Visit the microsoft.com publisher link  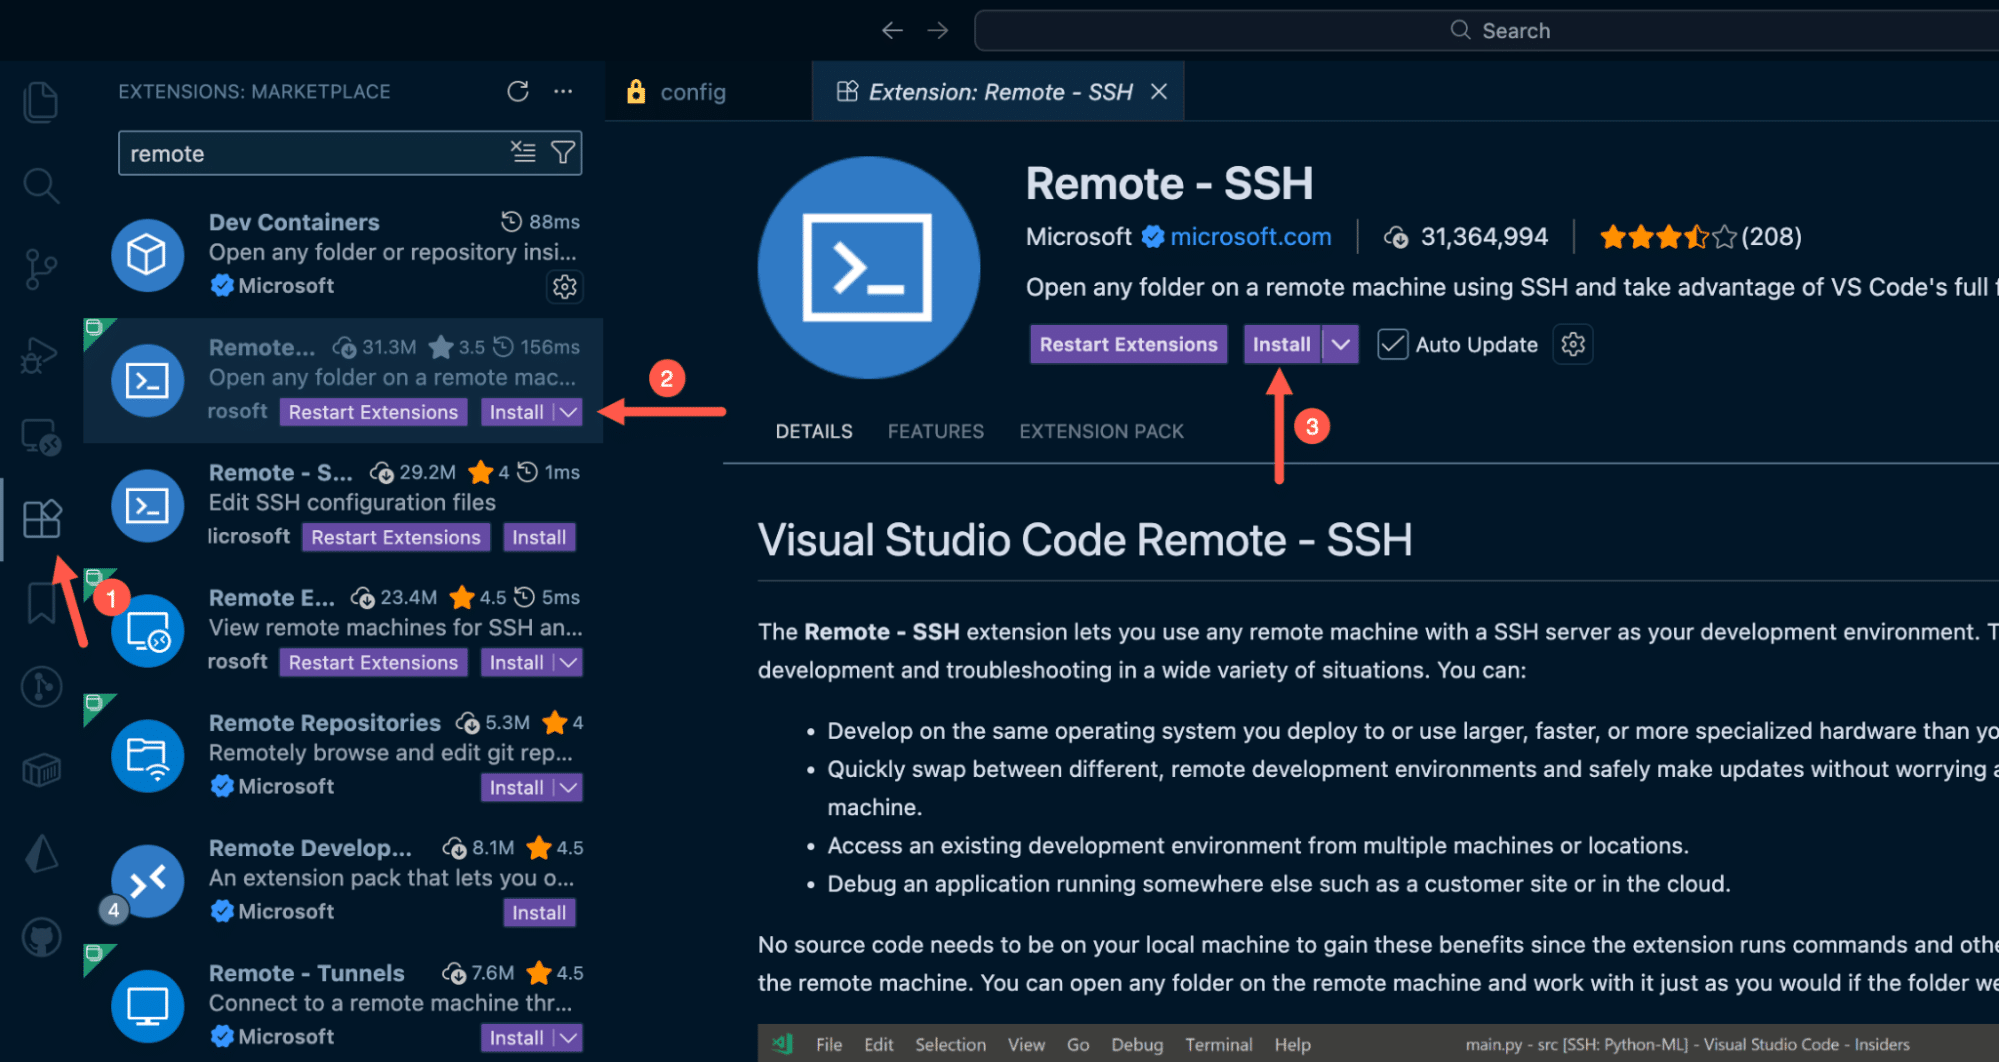[1249, 236]
